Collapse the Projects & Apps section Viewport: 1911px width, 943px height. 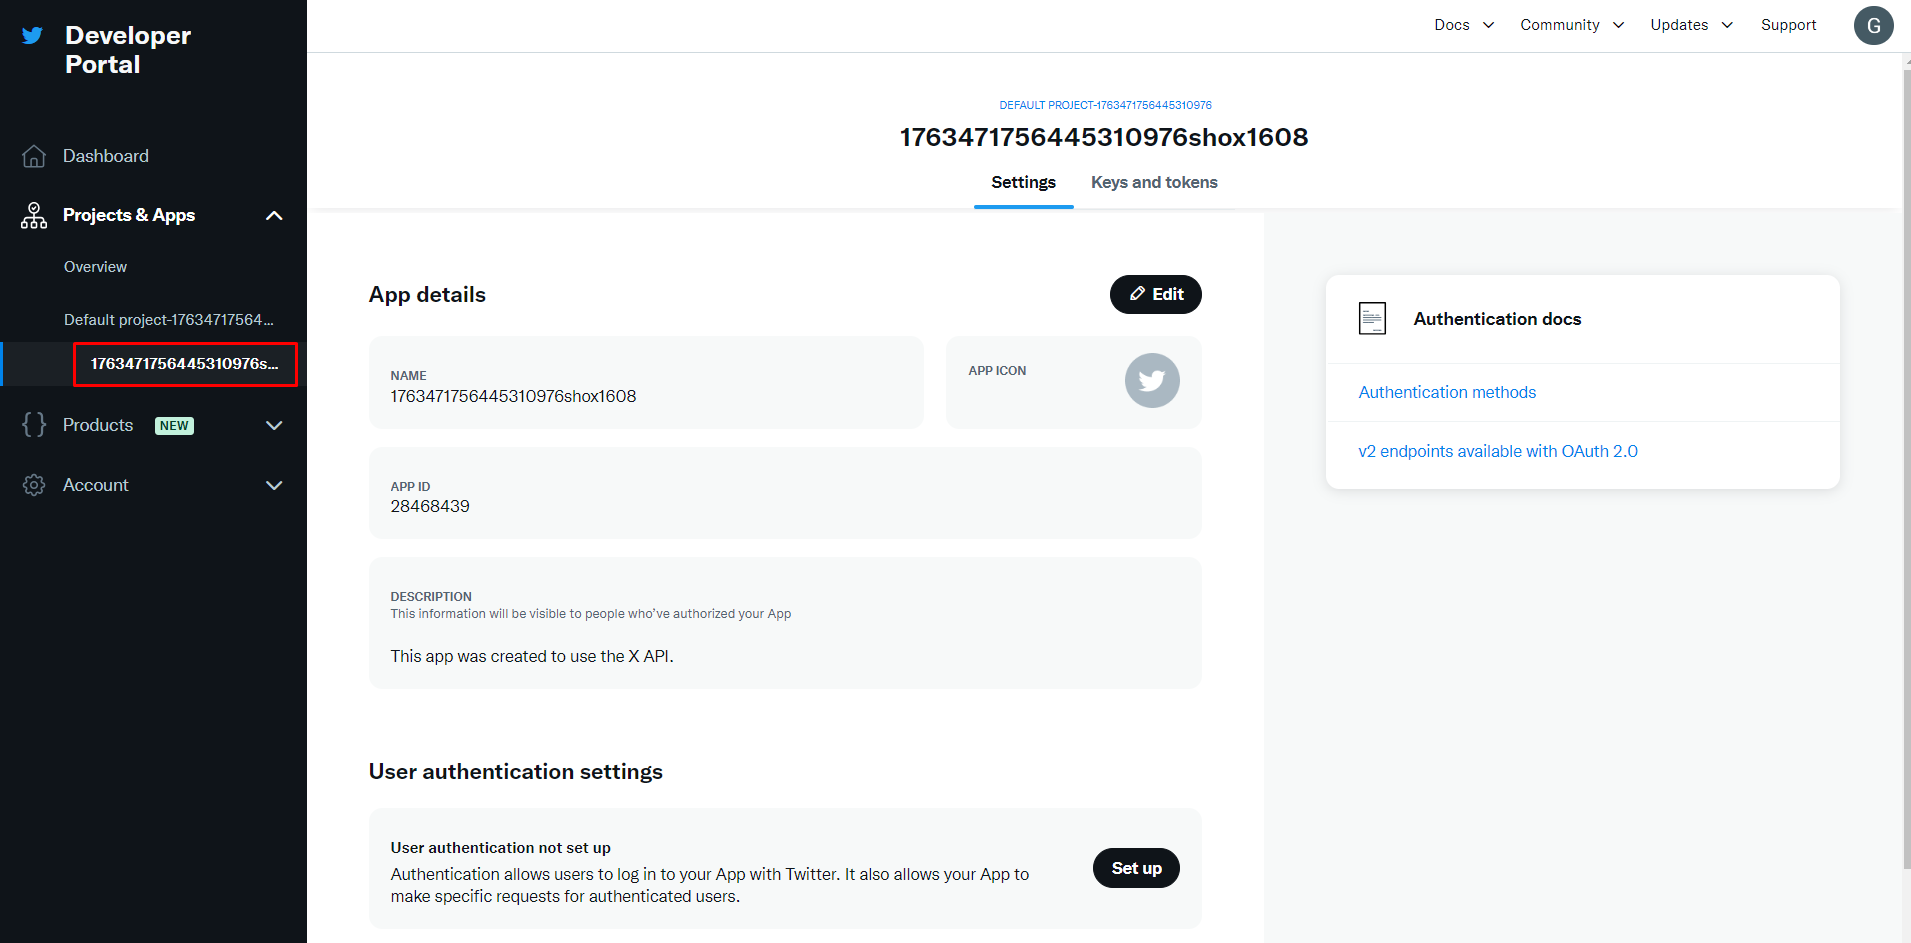(274, 216)
